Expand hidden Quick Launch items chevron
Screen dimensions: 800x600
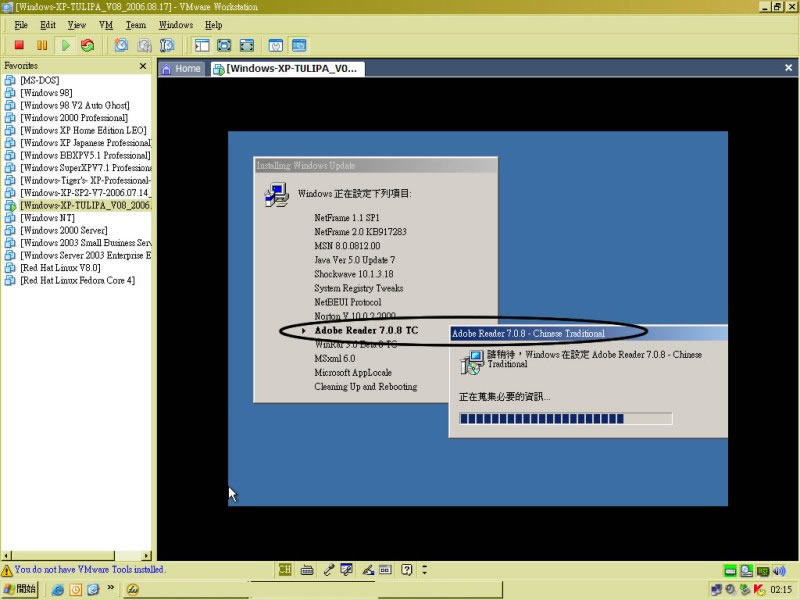(110, 588)
